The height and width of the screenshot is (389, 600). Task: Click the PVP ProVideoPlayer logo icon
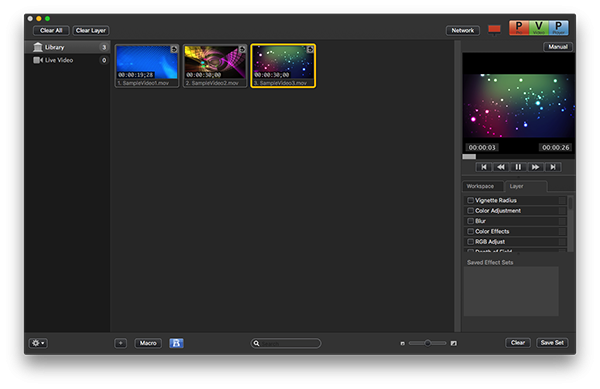point(538,28)
